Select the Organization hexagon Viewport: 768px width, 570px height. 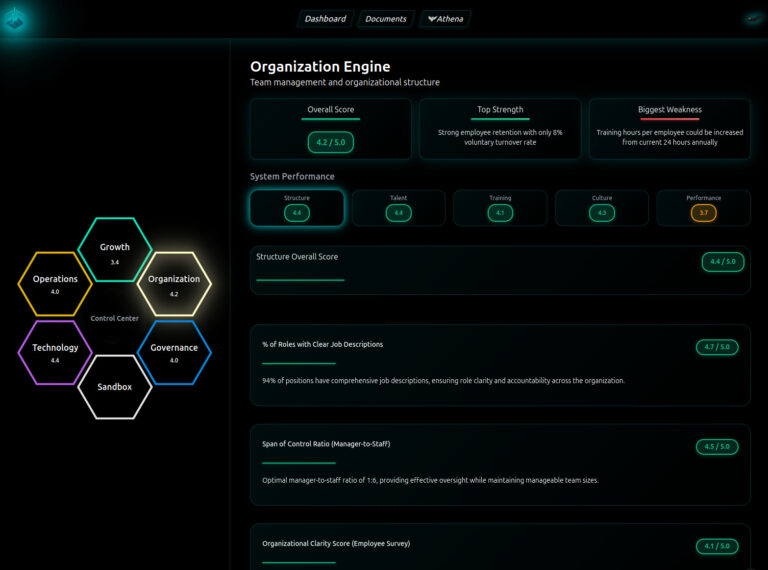[x=174, y=284]
